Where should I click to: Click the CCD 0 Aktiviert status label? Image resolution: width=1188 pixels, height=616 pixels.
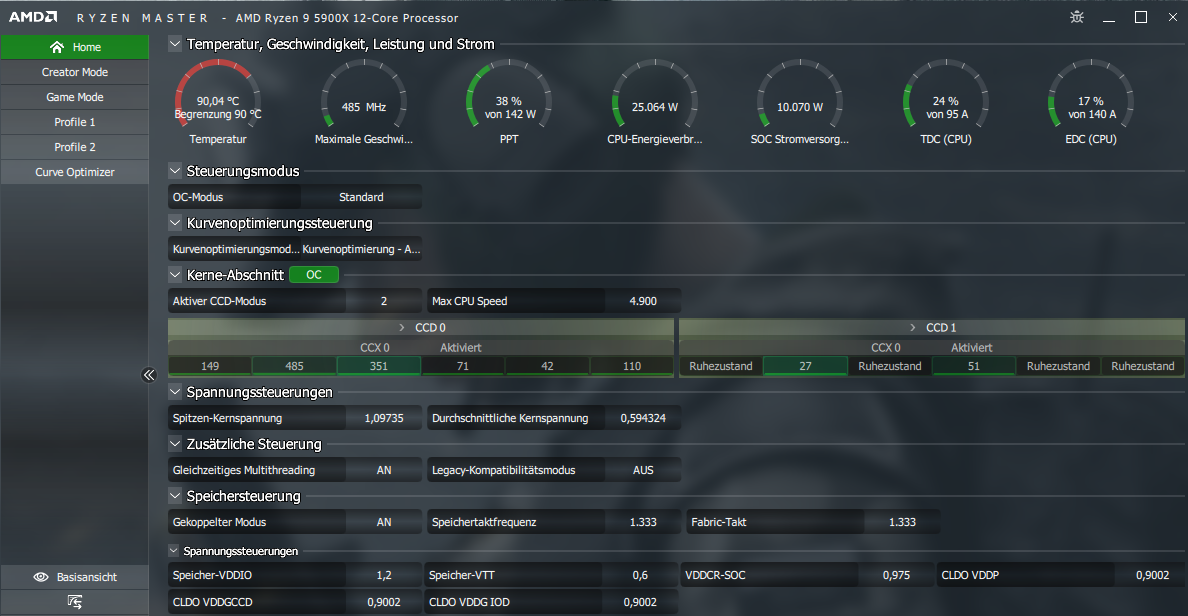coord(461,348)
